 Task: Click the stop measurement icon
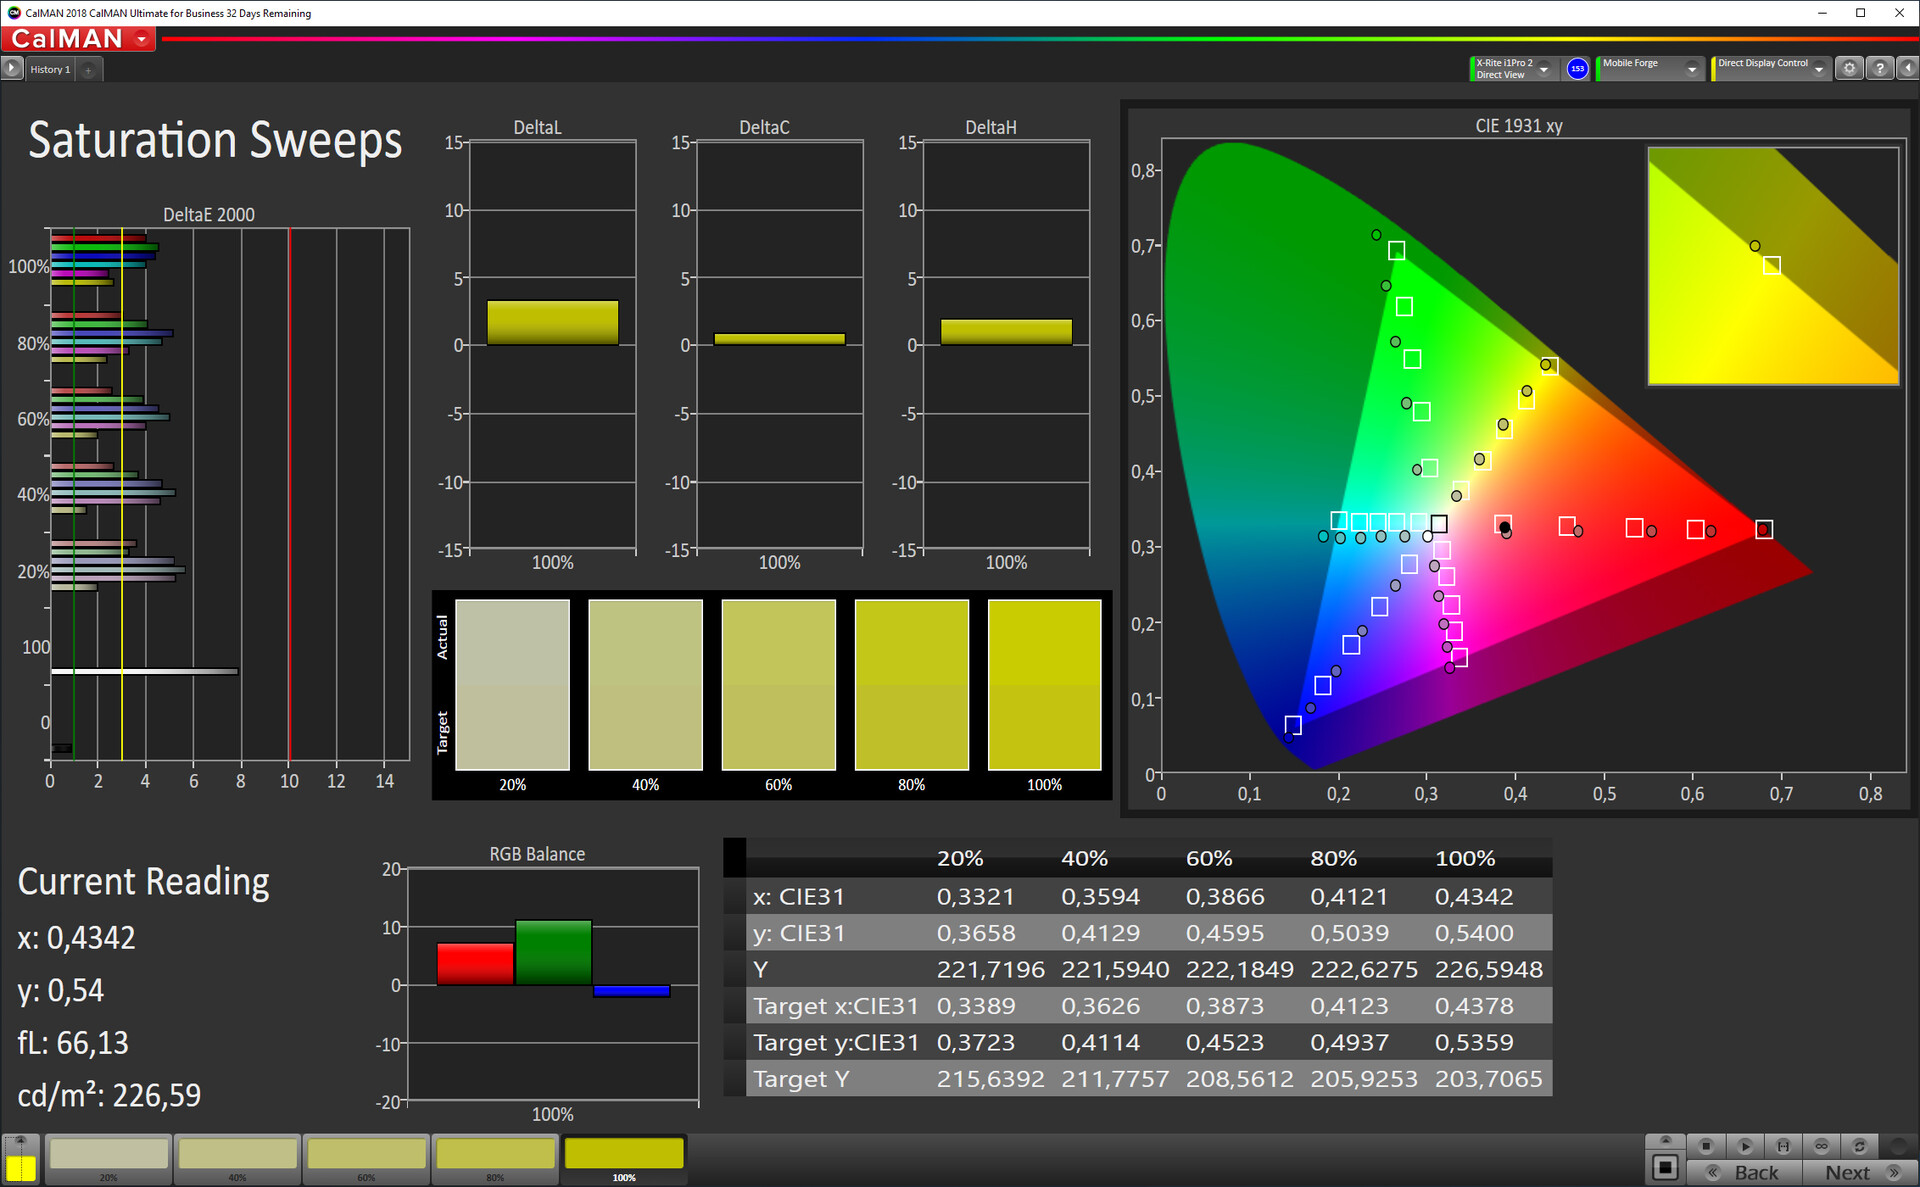pos(1706,1146)
